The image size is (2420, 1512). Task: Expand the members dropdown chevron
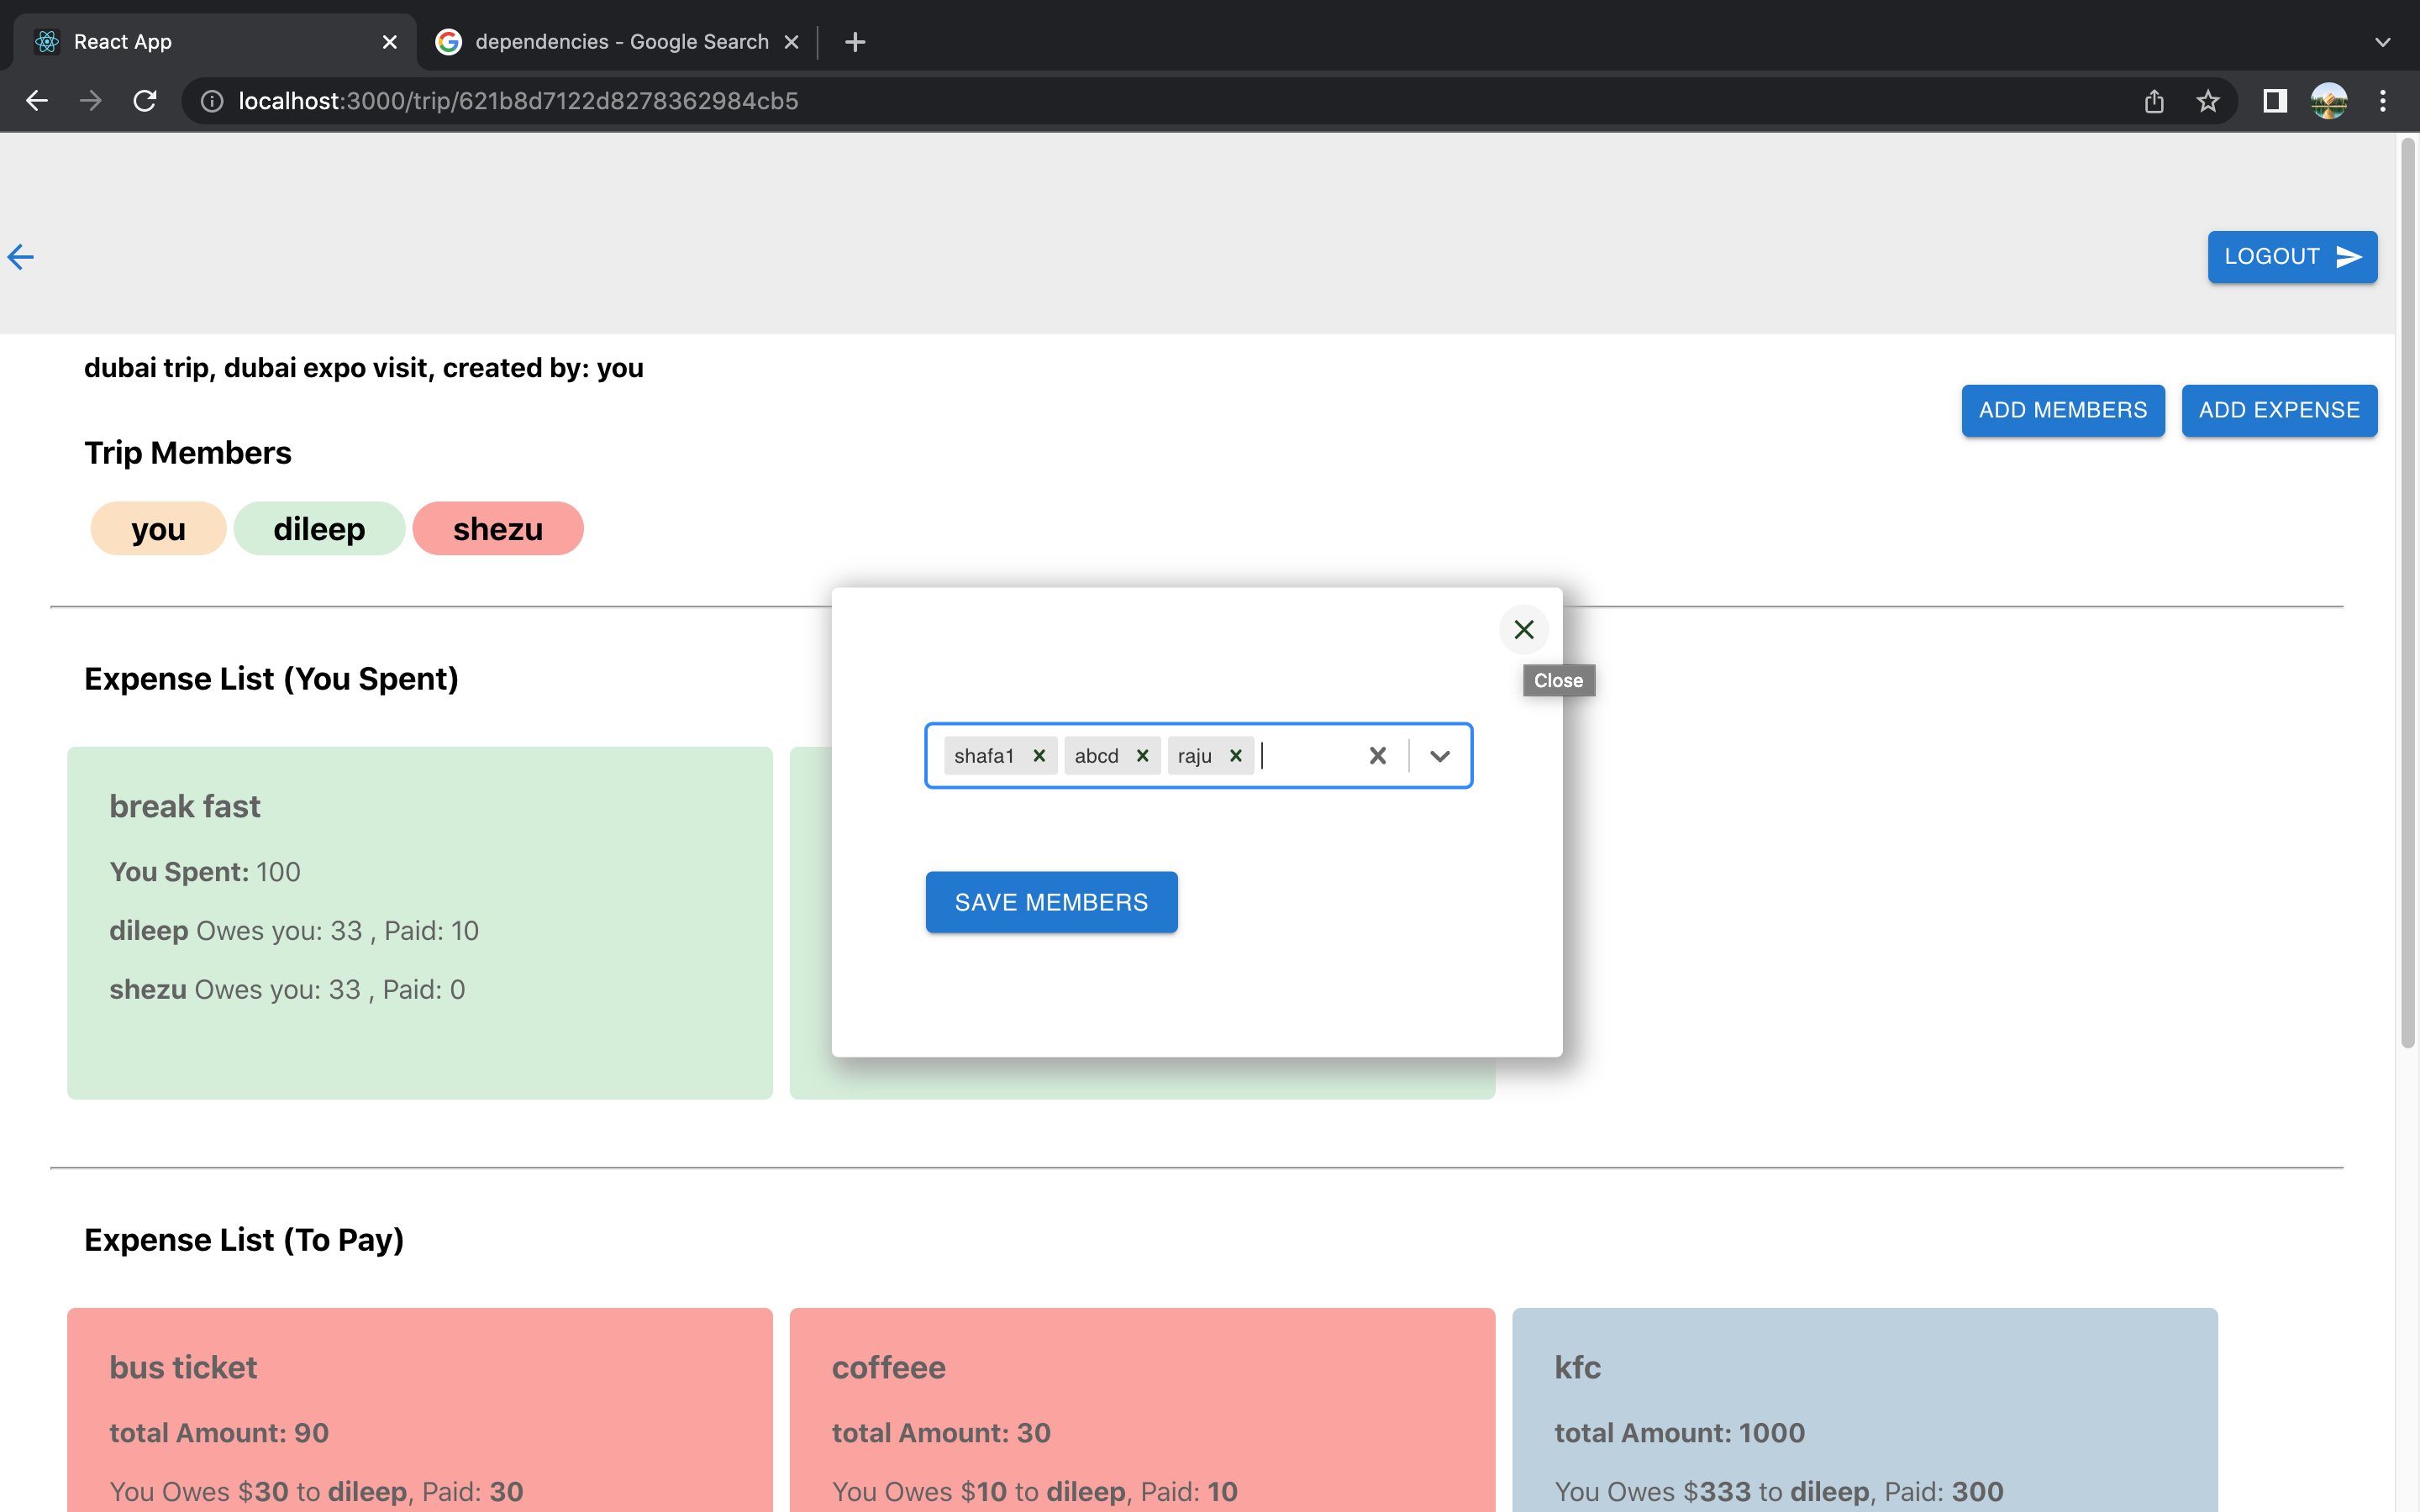(x=1440, y=756)
